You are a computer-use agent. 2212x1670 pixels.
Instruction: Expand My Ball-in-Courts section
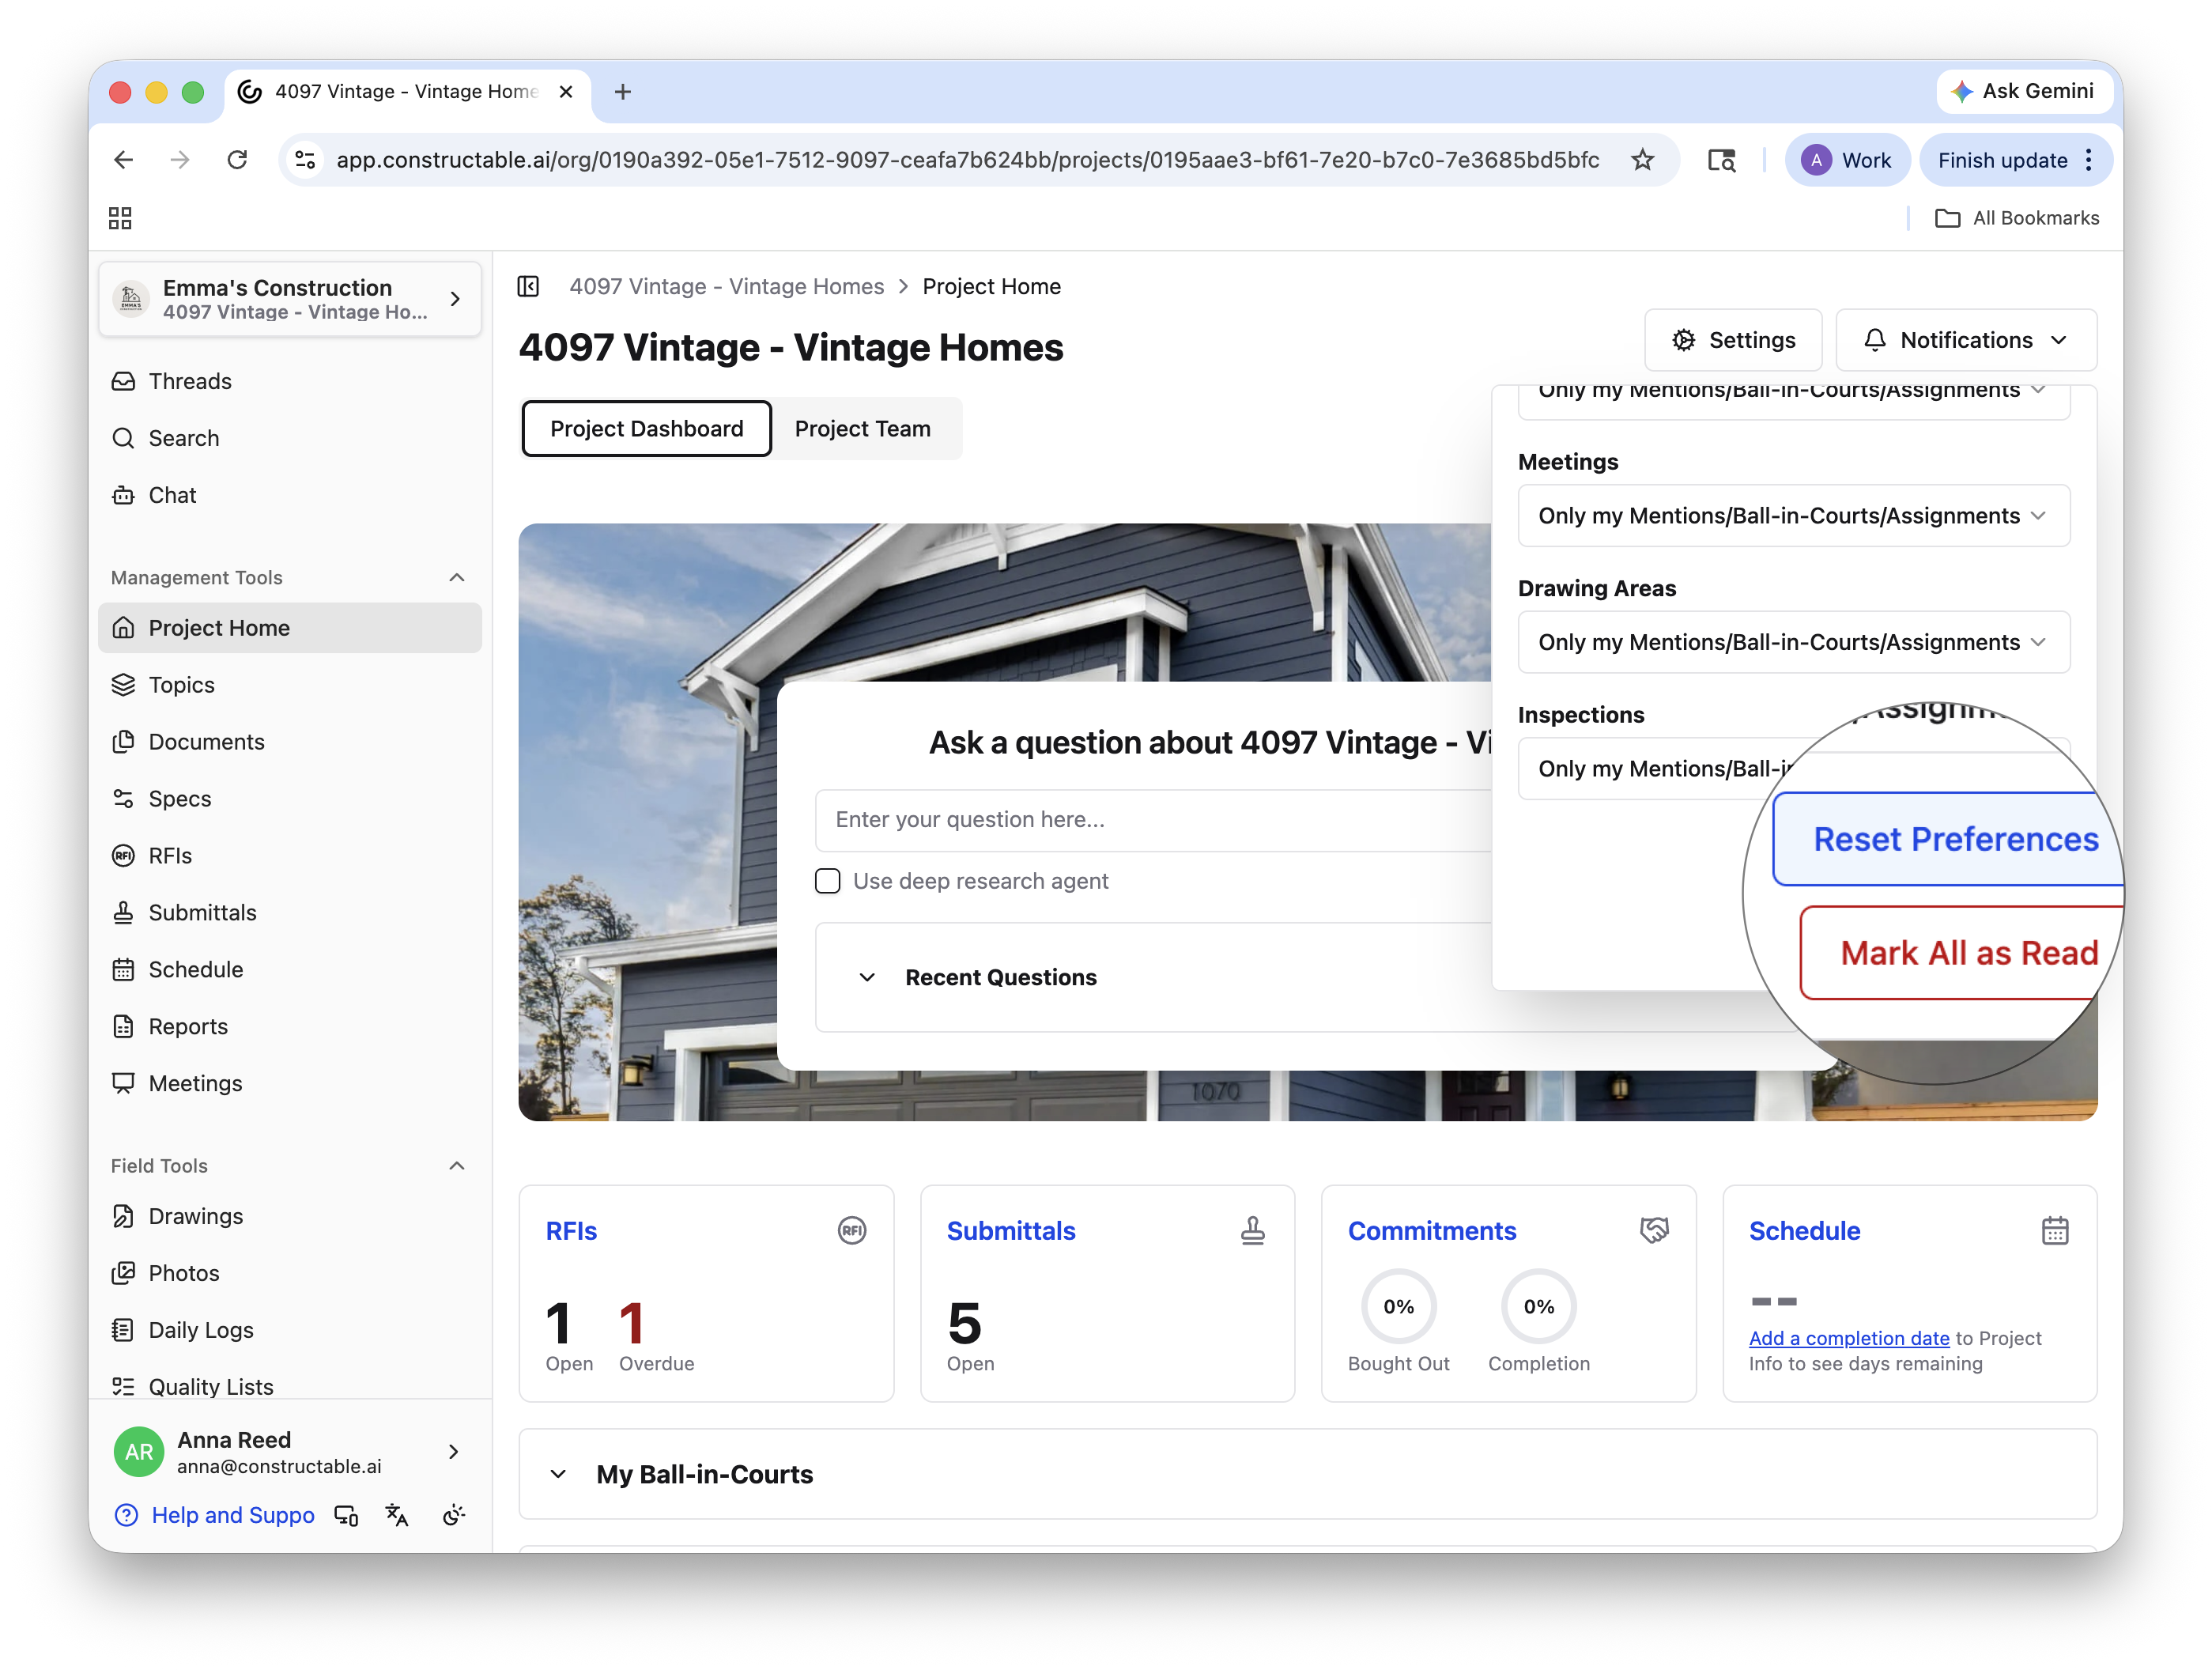(559, 1475)
